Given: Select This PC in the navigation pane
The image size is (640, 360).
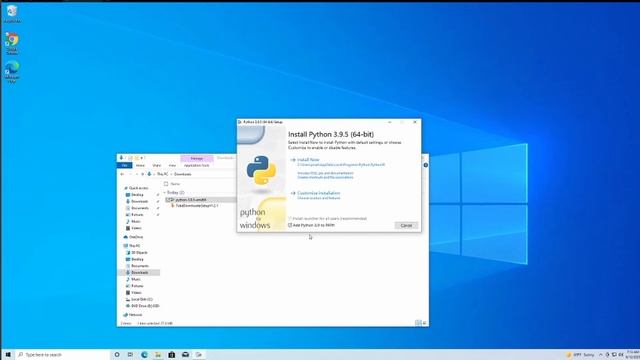Looking at the screenshot, I should click(134, 246).
